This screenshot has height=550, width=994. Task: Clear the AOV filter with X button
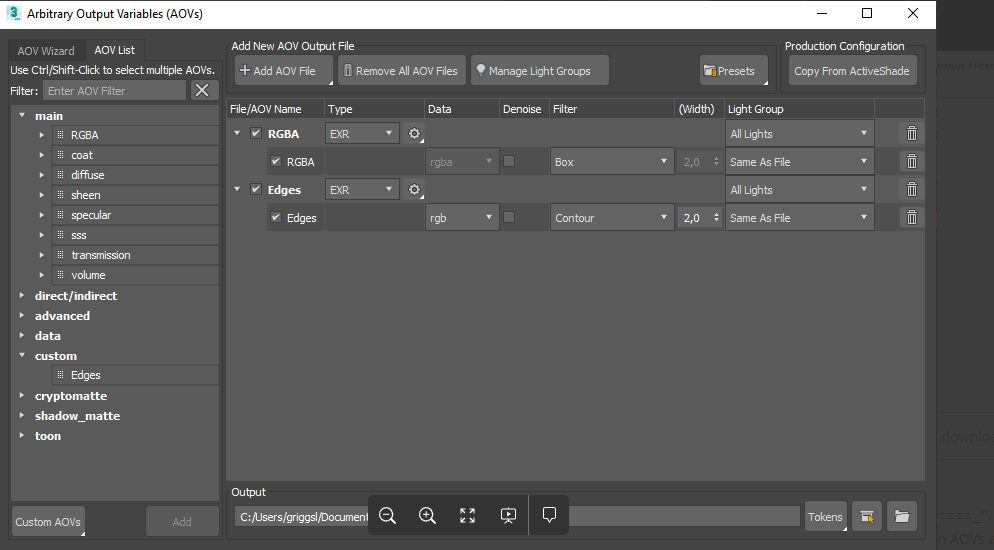click(202, 91)
